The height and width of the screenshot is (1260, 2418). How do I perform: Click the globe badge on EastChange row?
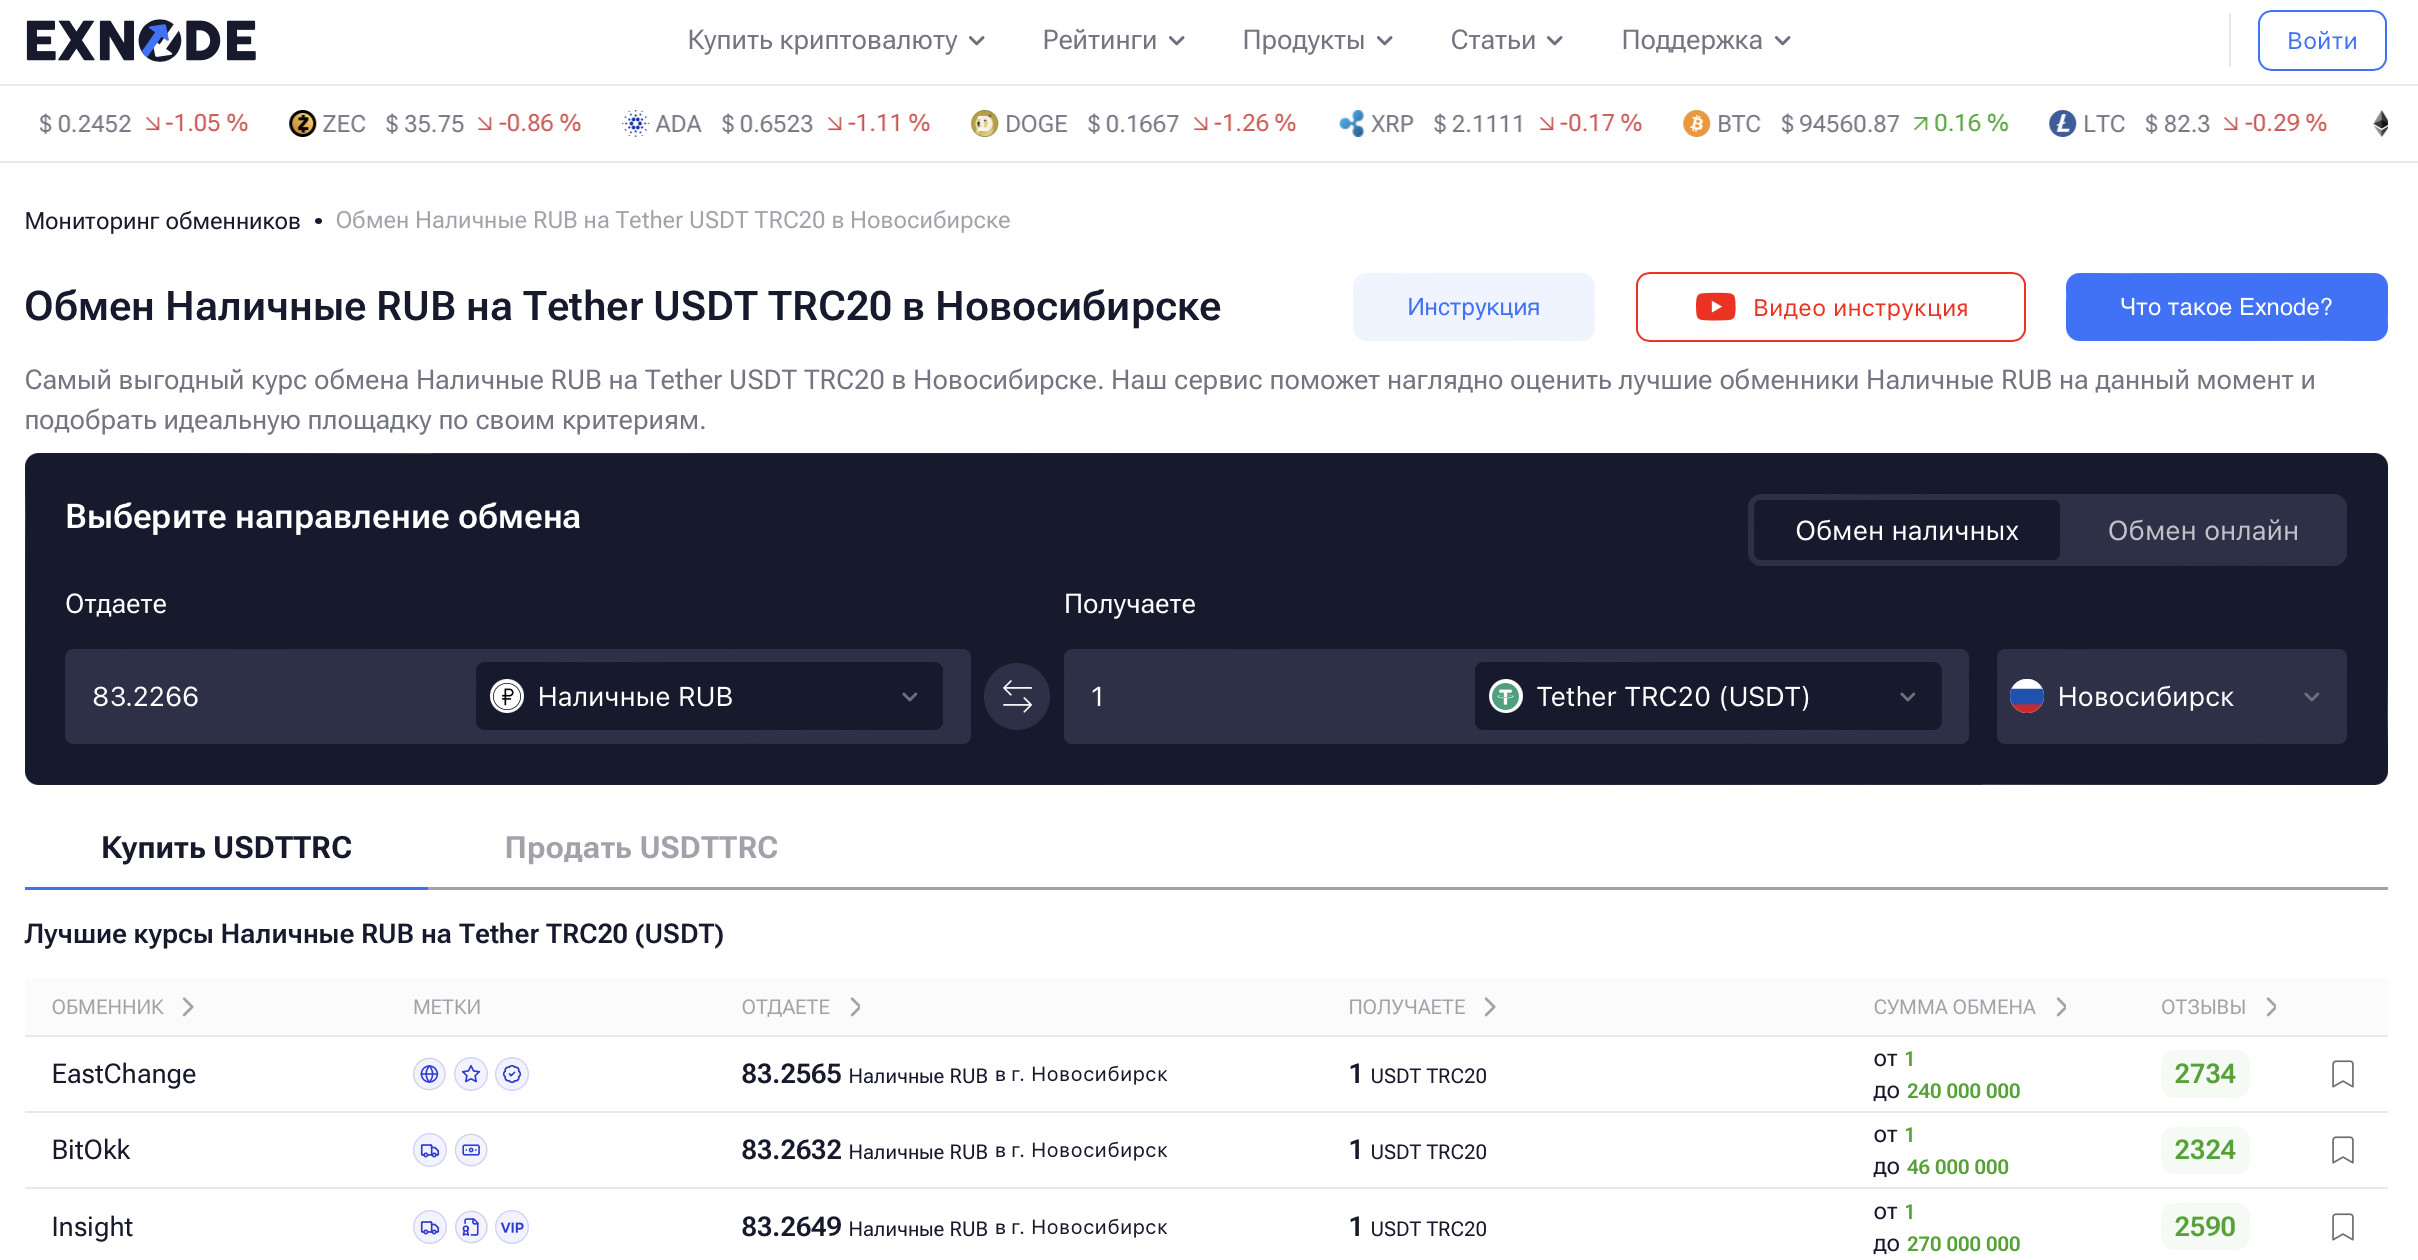(429, 1074)
